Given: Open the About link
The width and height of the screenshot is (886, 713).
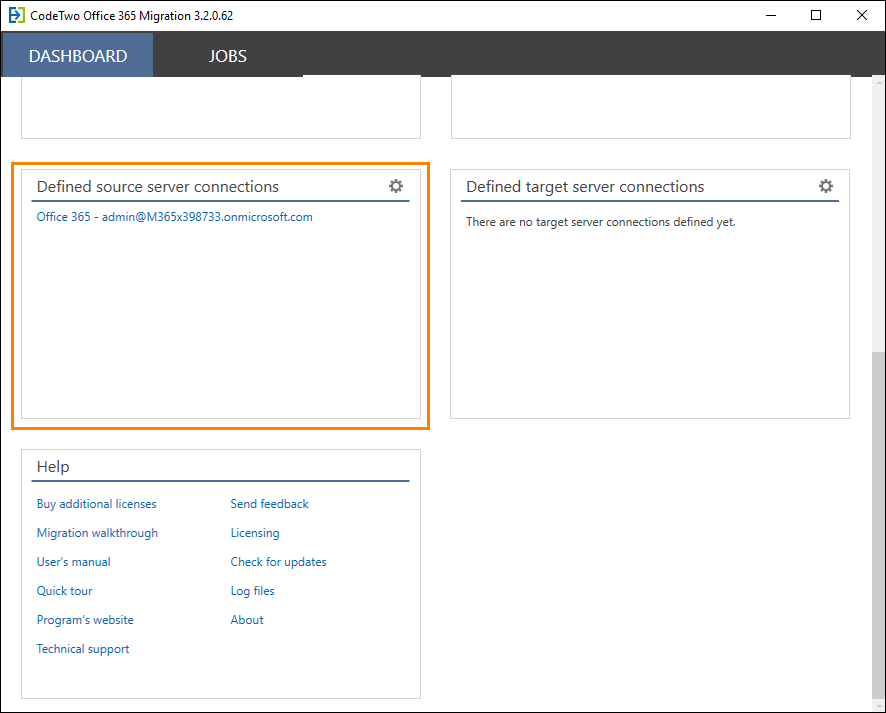Looking at the screenshot, I should pyautogui.click(x=247, y=620).
